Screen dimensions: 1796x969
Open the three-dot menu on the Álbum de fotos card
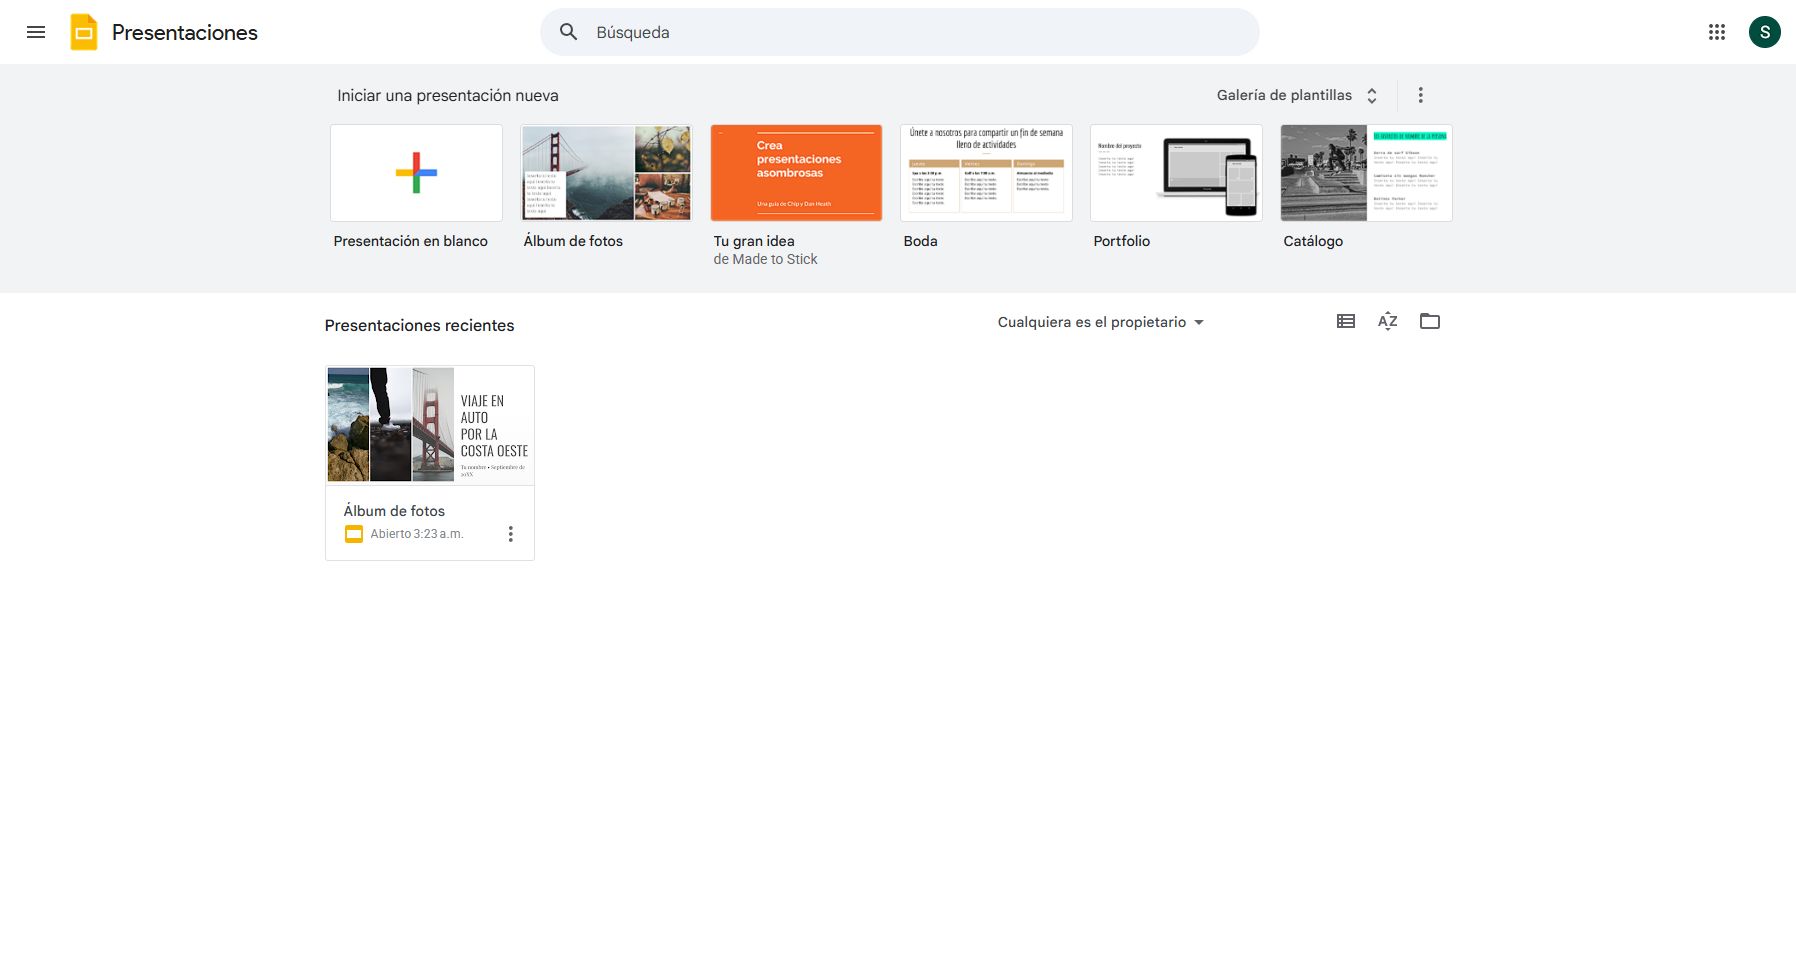click(x=510, y=533)
